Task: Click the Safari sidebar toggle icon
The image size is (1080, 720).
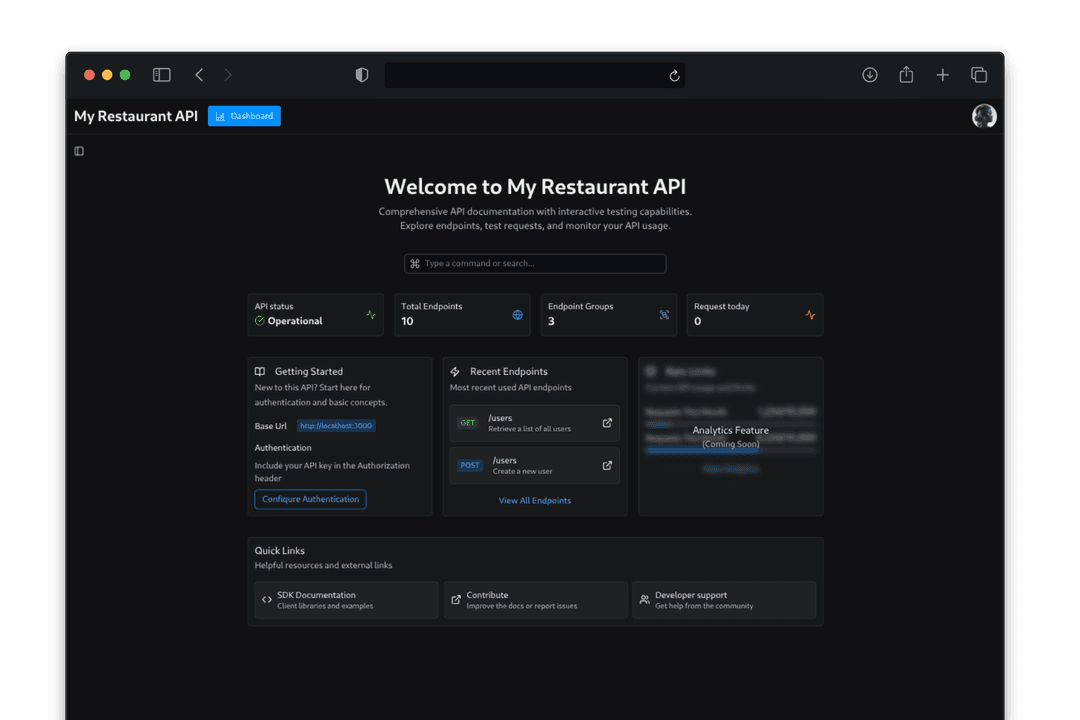Action: 161,74
